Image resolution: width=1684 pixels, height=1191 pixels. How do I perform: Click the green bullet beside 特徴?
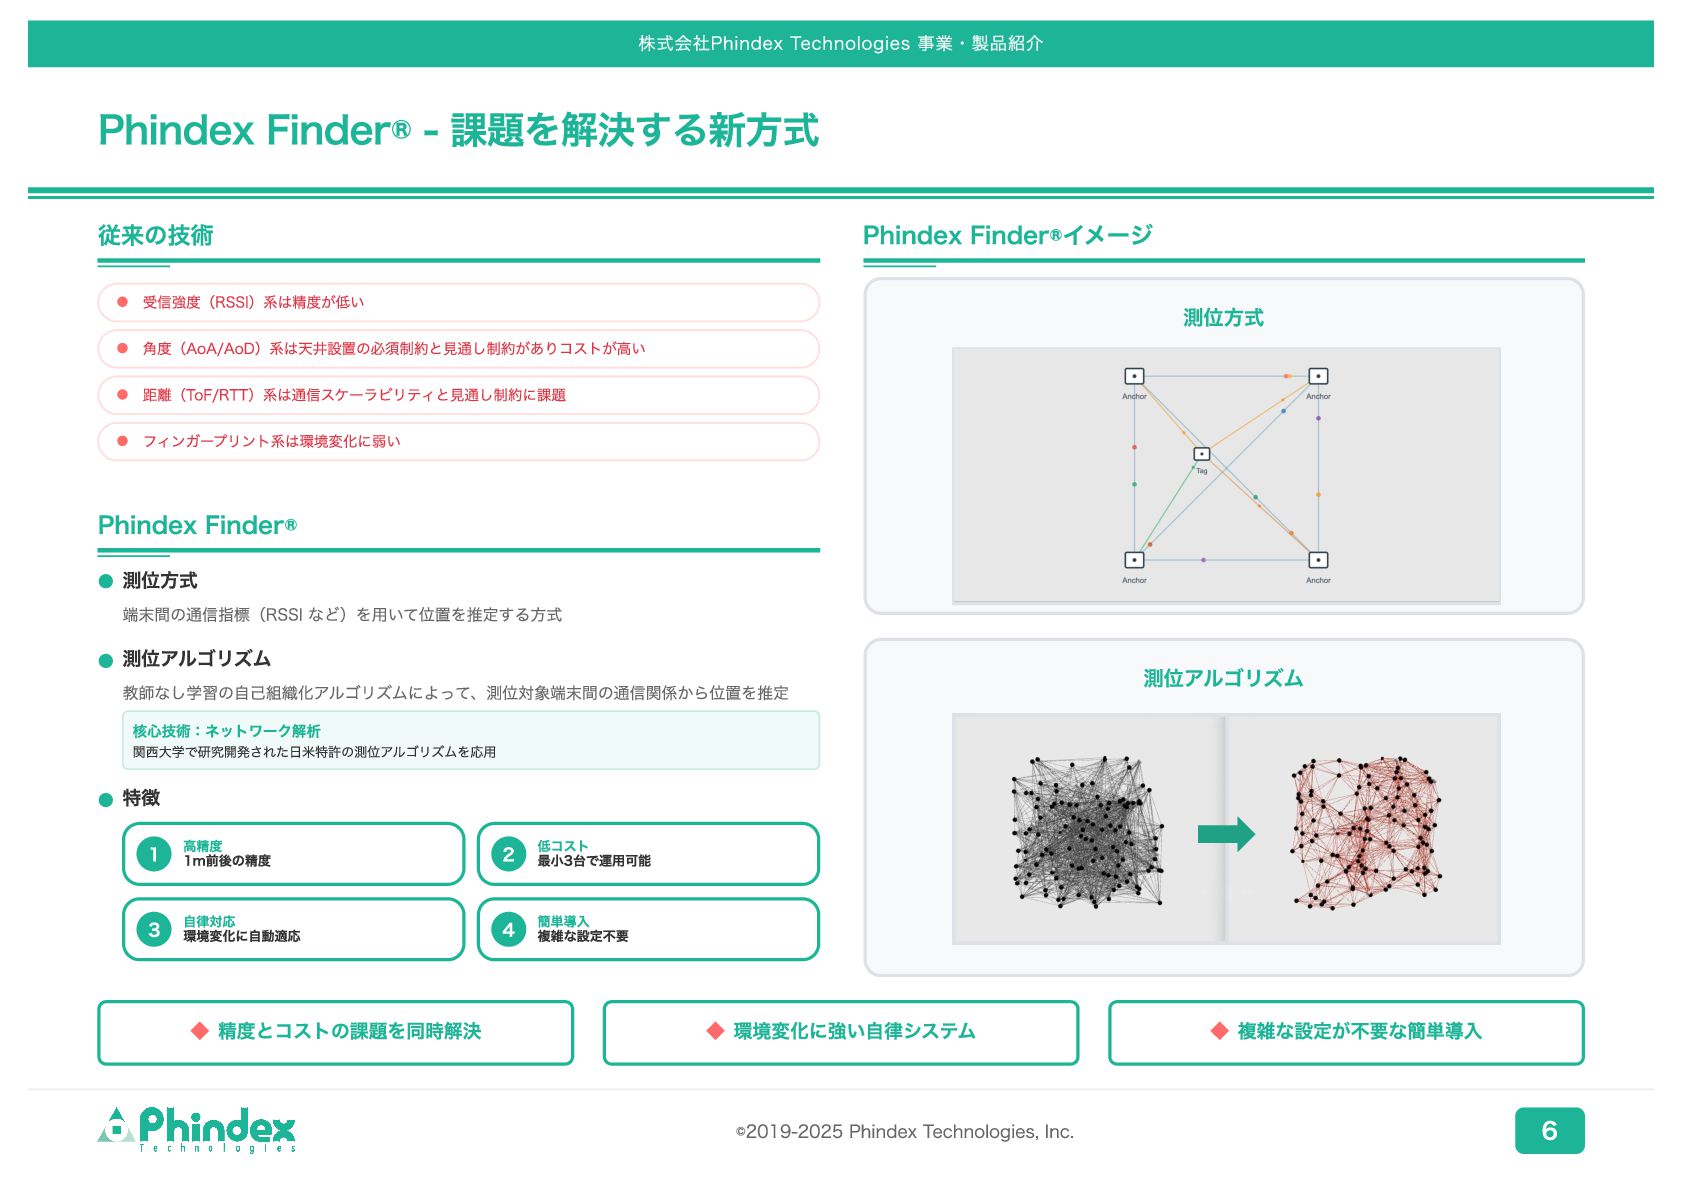tap(106, 799)
